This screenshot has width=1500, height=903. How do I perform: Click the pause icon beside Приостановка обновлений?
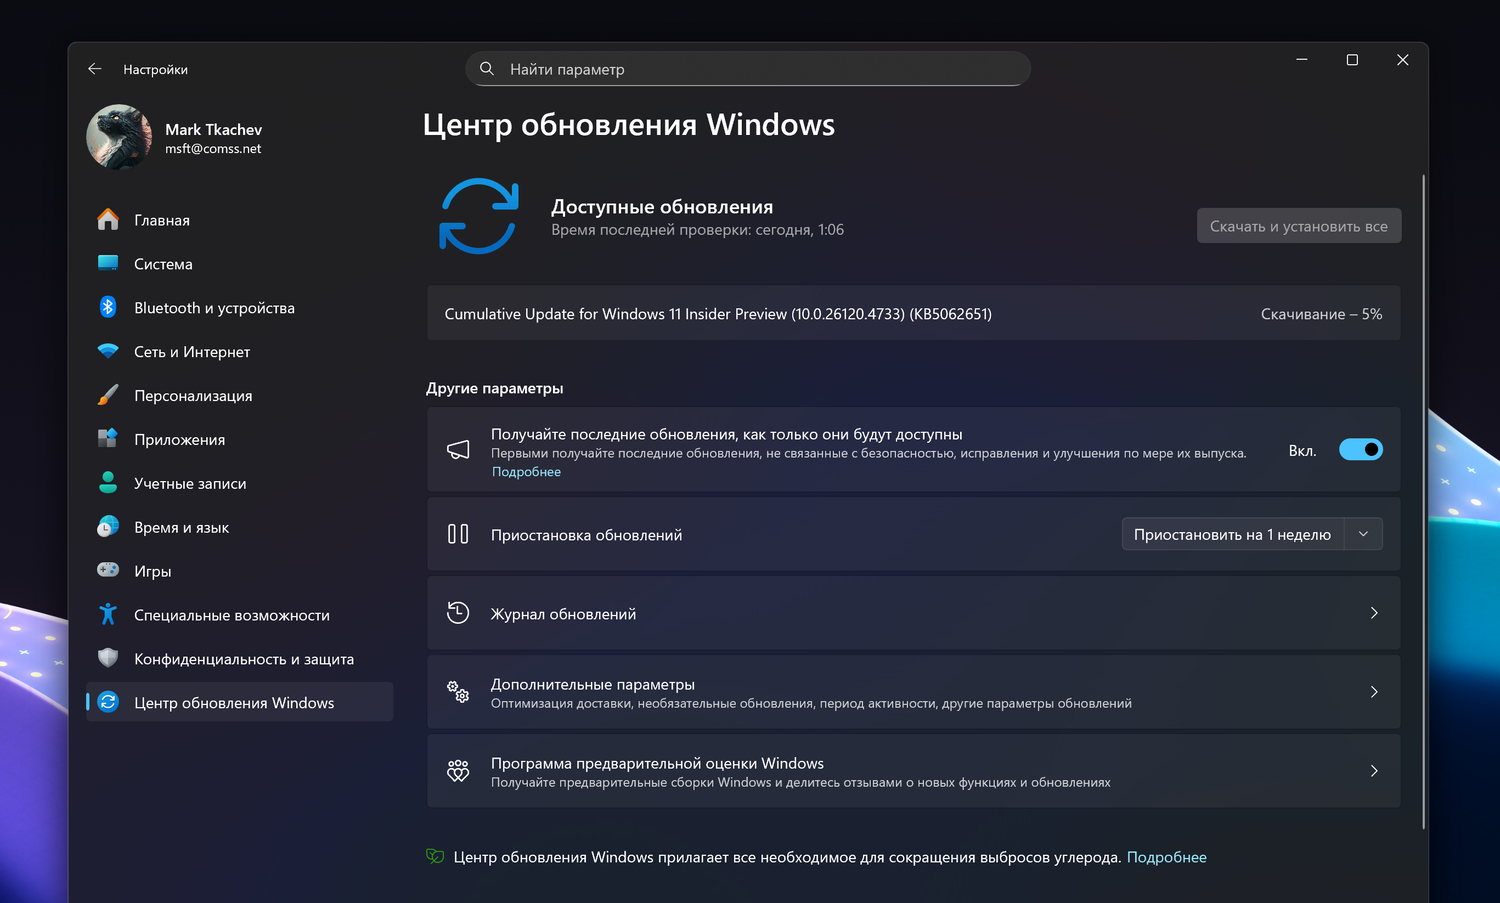click(x=458, y=534)
